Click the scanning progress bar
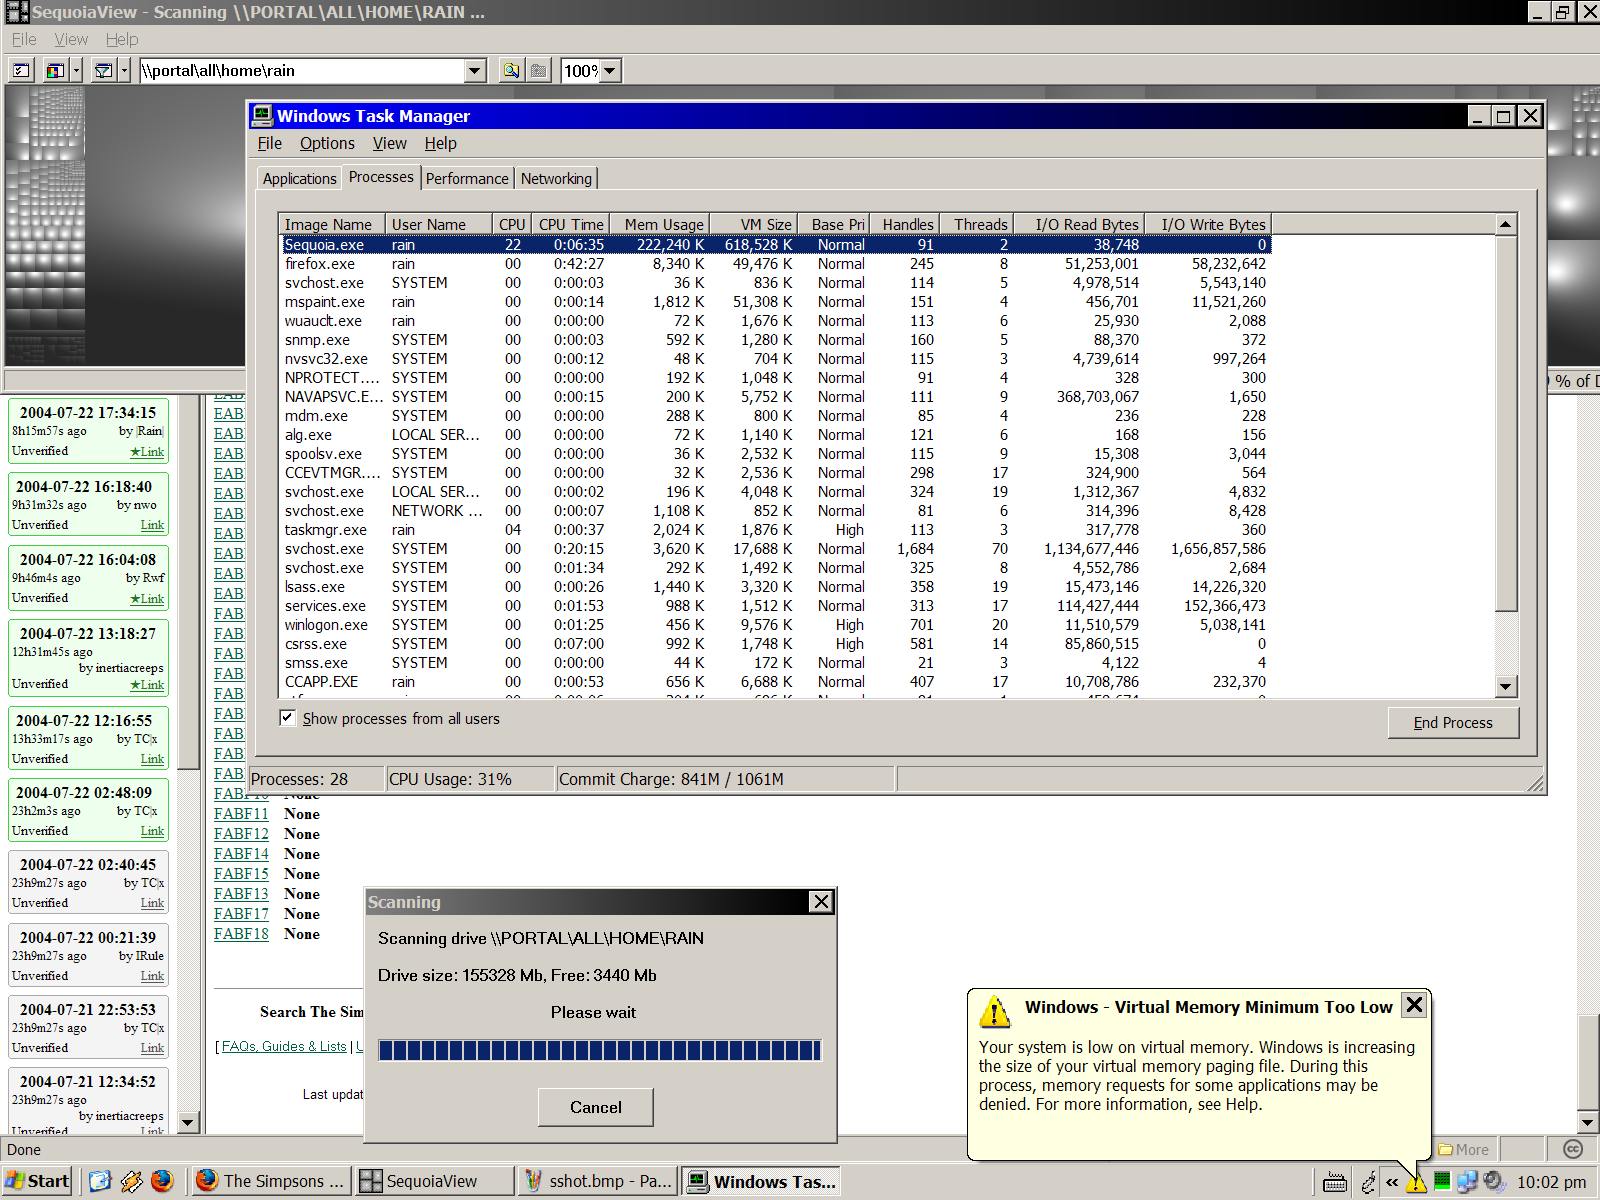 [x=600, y=1049]
